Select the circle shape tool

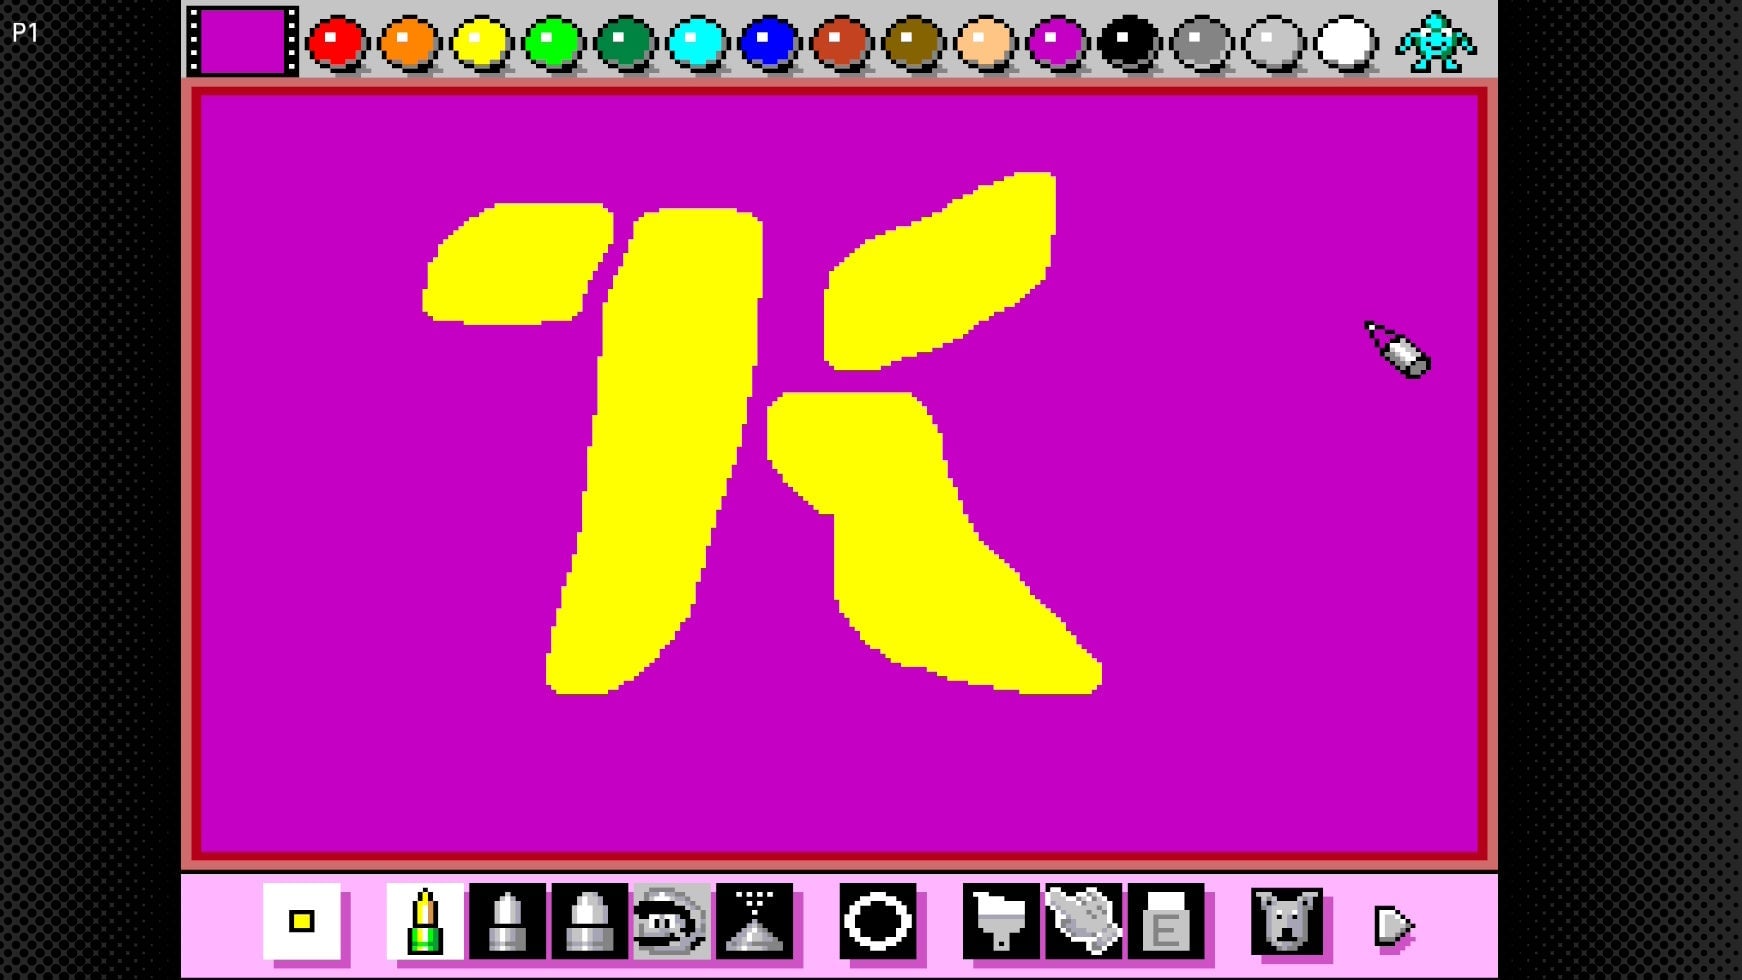(x=878, y=921)
